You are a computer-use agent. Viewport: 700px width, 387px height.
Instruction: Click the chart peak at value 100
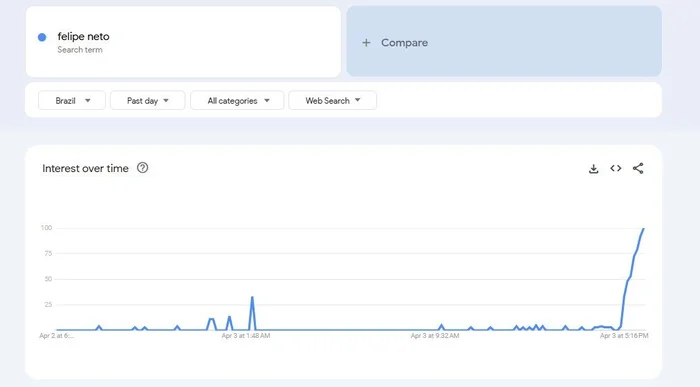pyautogui.click(x=643, y=229)
